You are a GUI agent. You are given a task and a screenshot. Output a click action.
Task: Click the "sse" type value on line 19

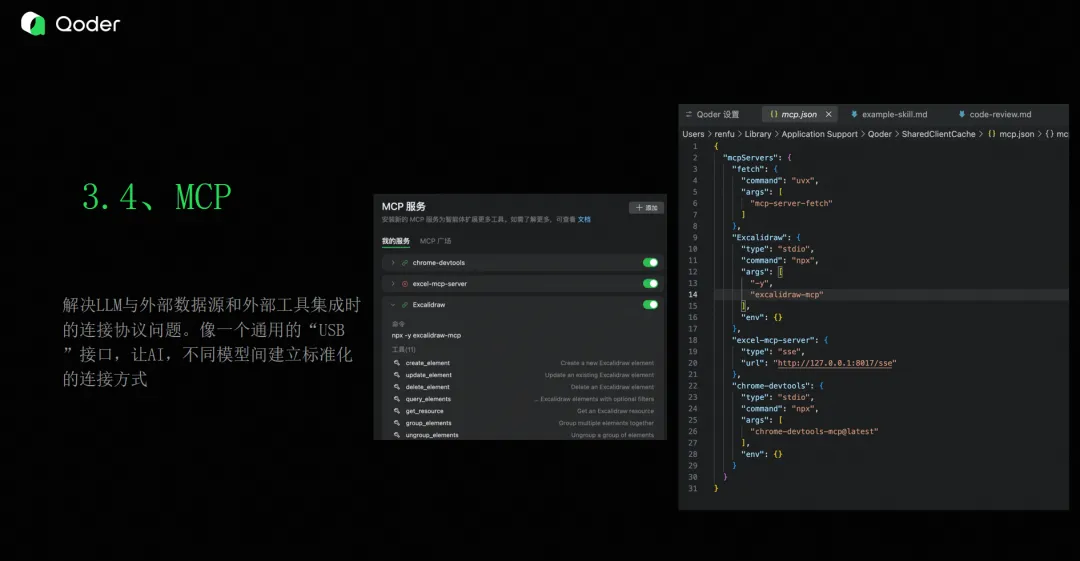[x=791, y=351]
